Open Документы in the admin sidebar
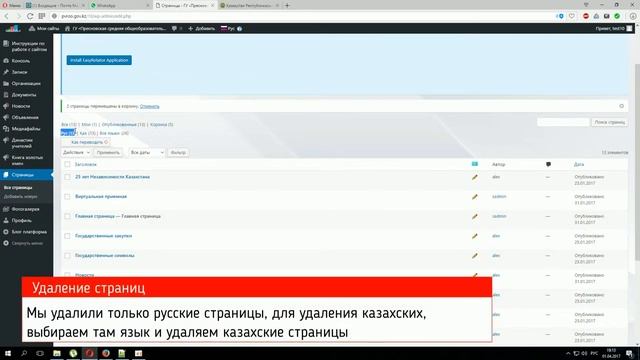640x360 pixels. pyautogui.click(x=24, y=95)
